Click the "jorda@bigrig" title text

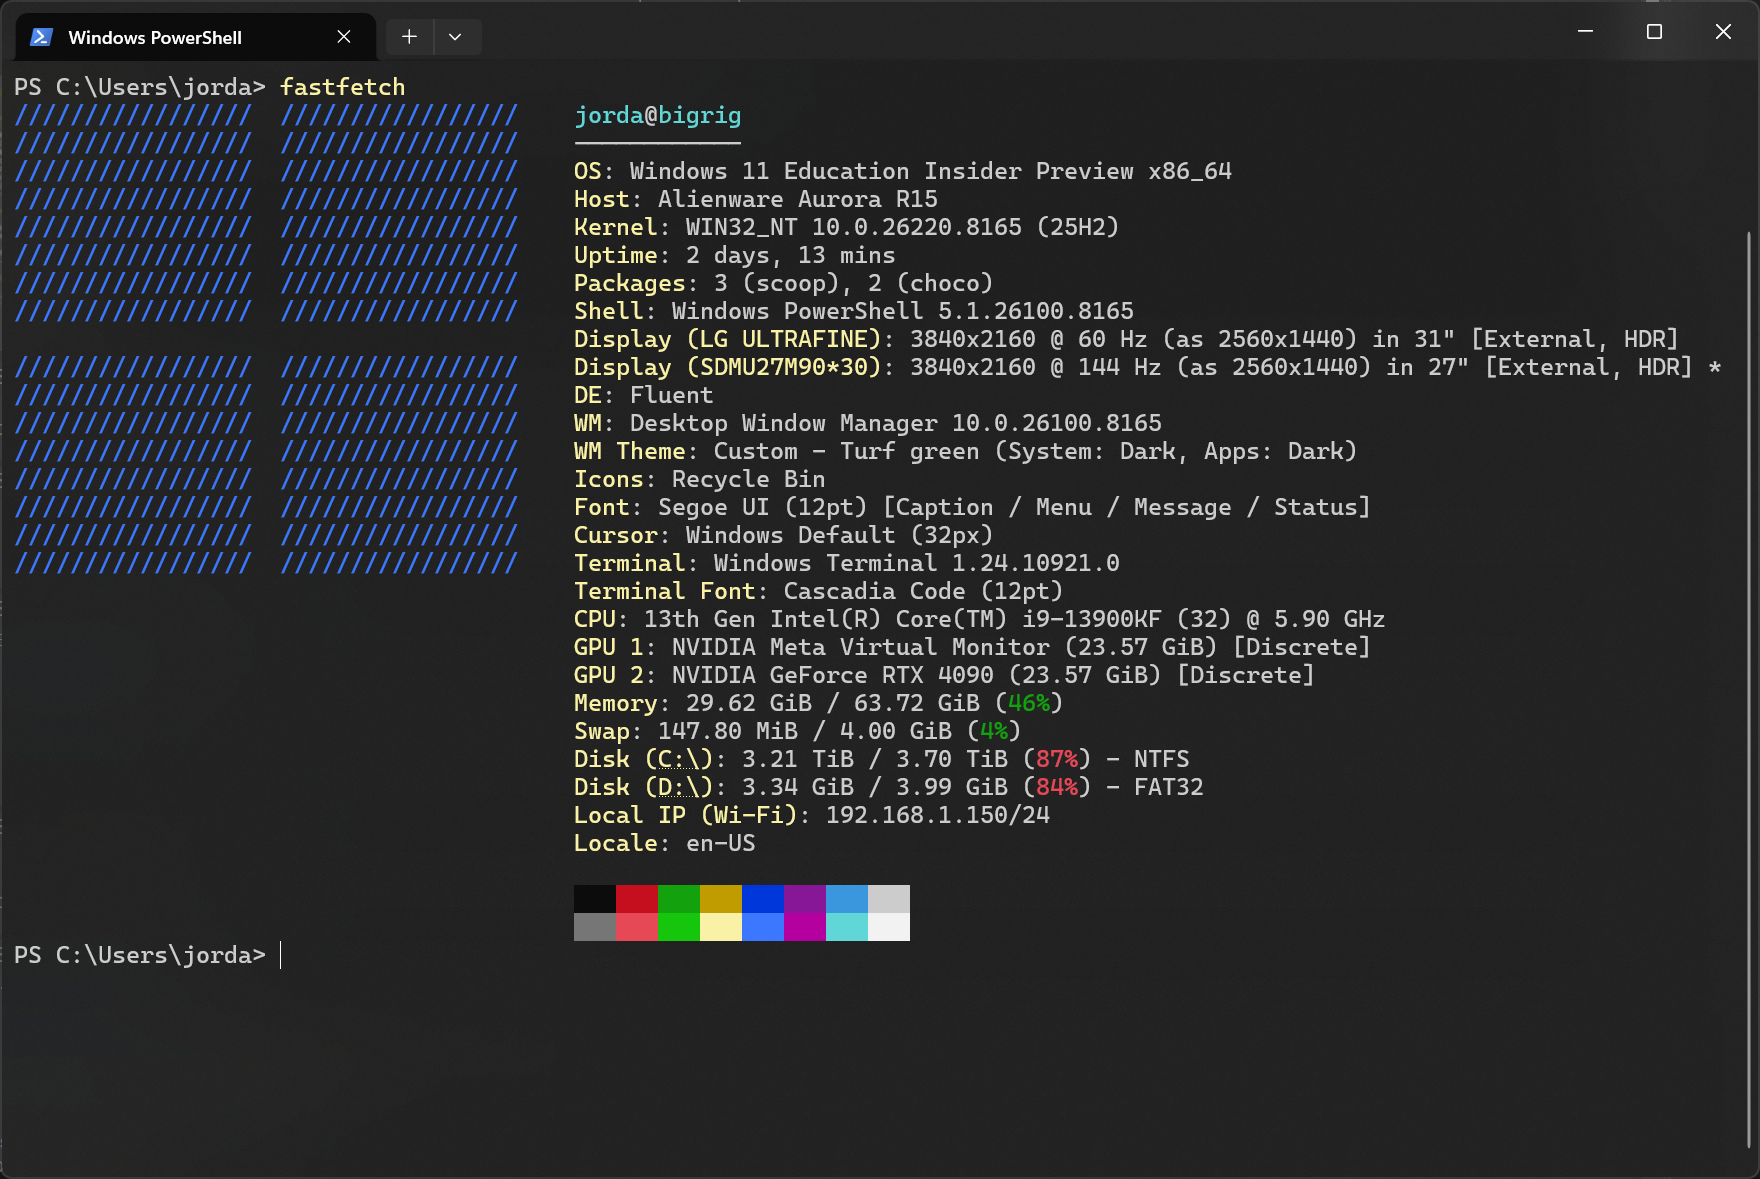click(x=658, y=115)
